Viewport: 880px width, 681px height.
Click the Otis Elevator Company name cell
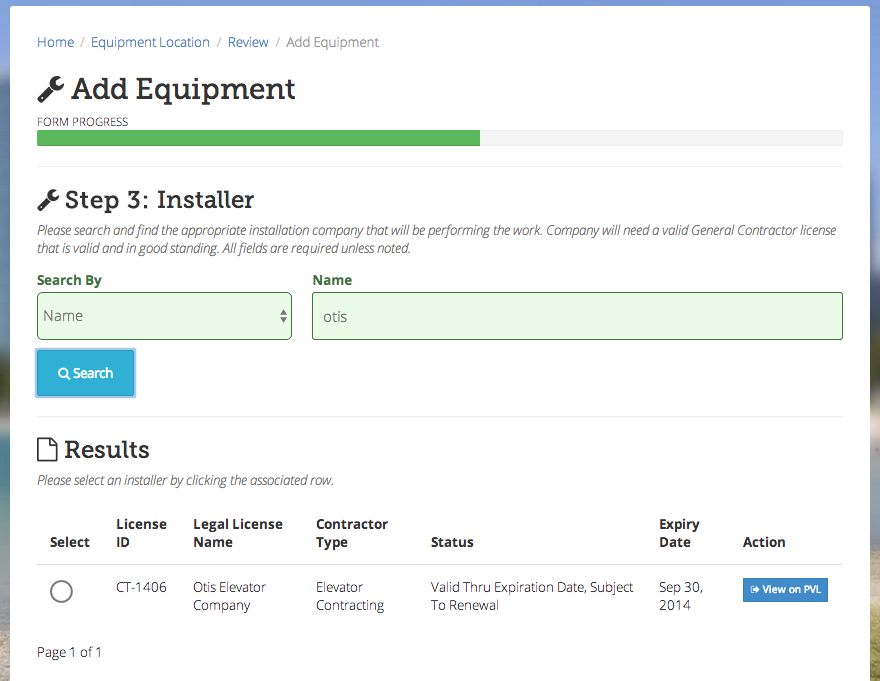pos(230,596)
